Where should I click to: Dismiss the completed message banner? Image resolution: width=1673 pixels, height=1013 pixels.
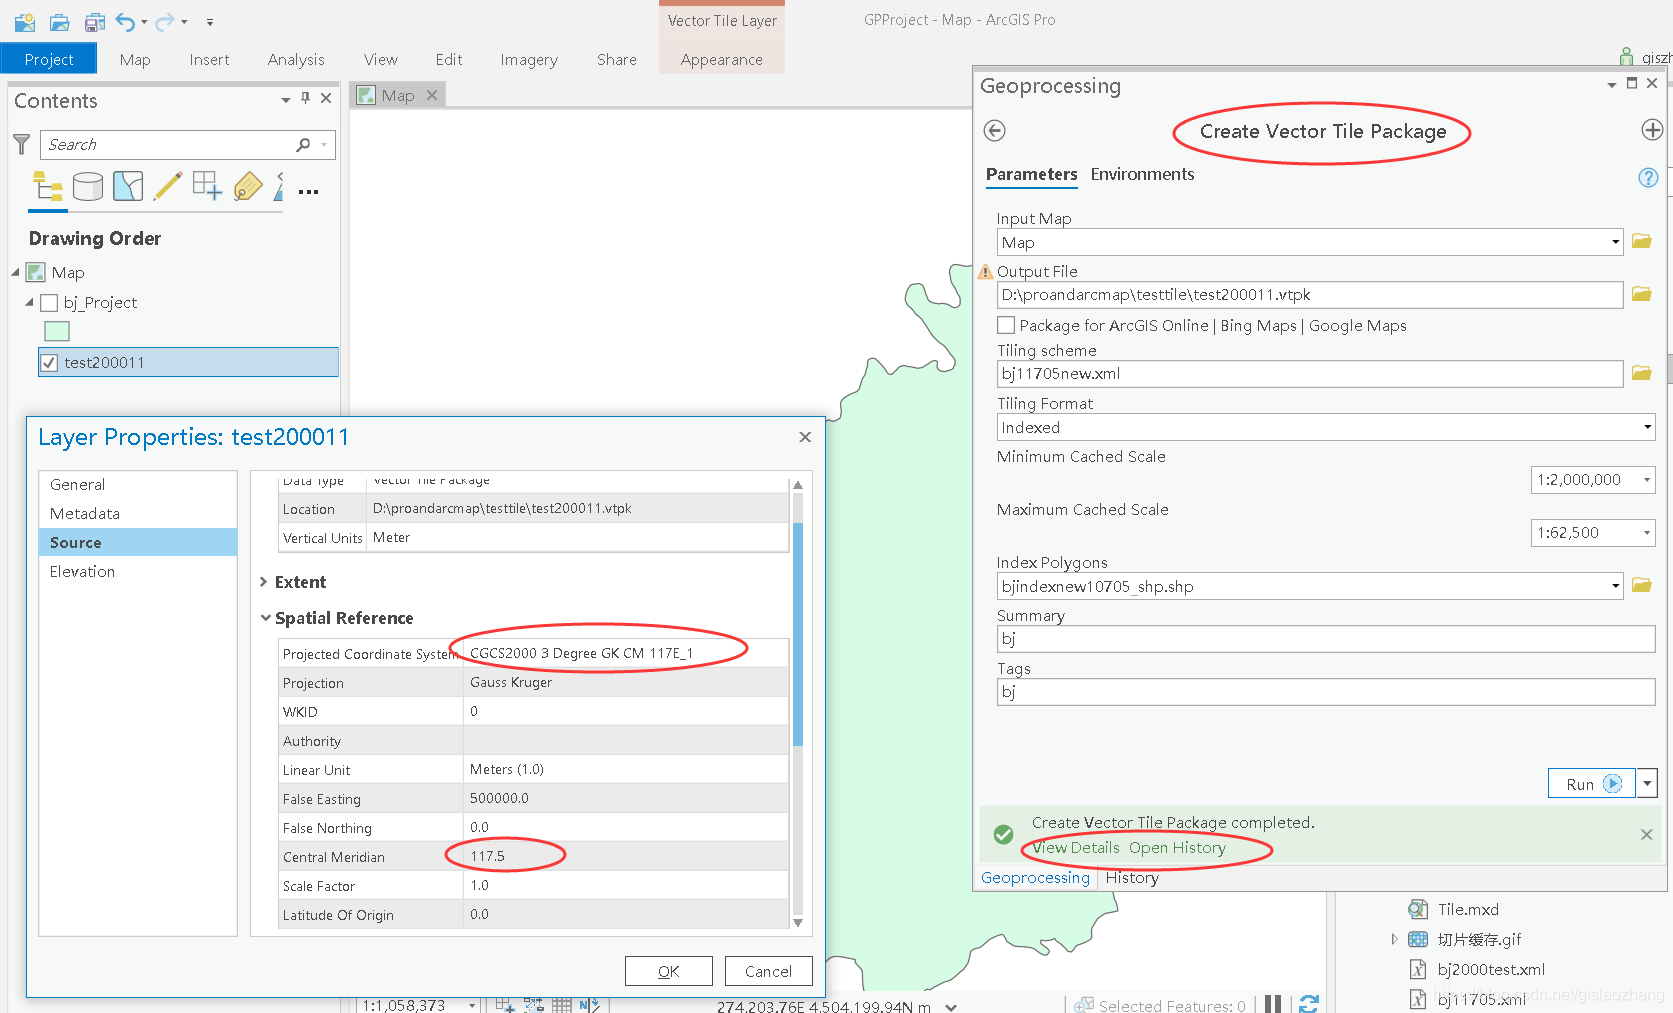coord(1646,834)
